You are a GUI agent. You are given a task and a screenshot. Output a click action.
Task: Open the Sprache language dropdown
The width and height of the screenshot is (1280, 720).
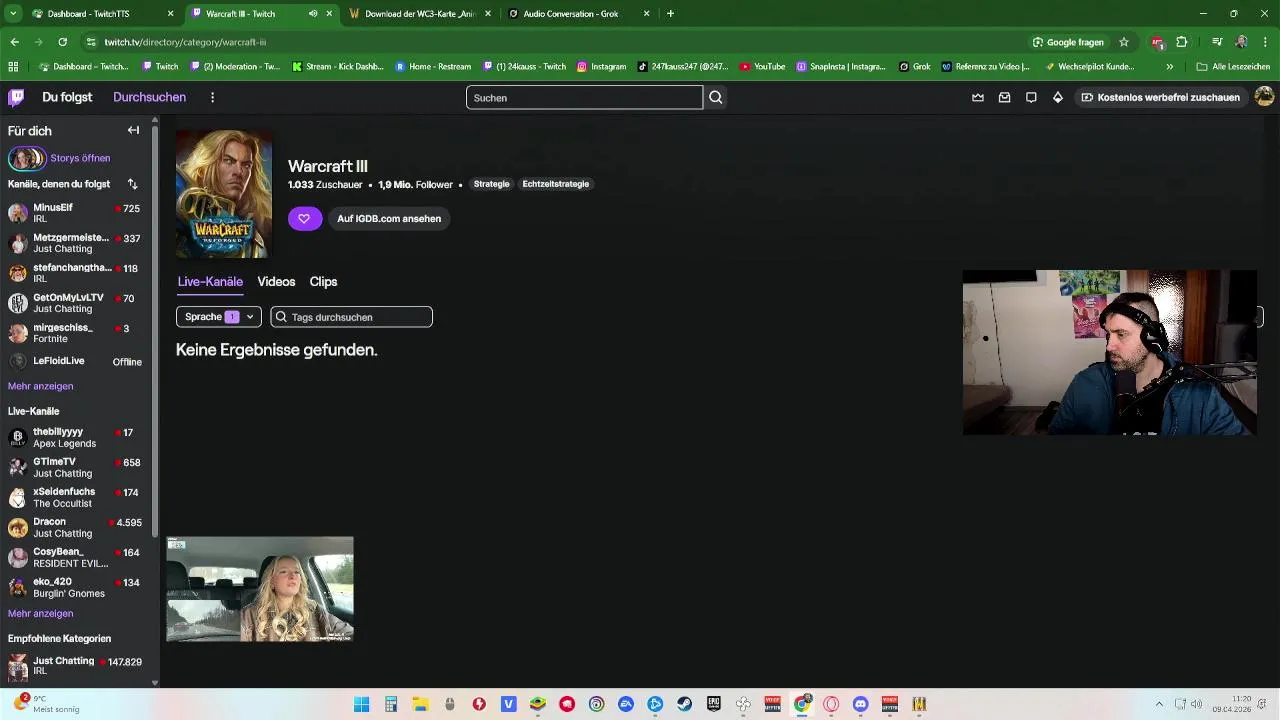pyautogui.click(x=218, y=317)
